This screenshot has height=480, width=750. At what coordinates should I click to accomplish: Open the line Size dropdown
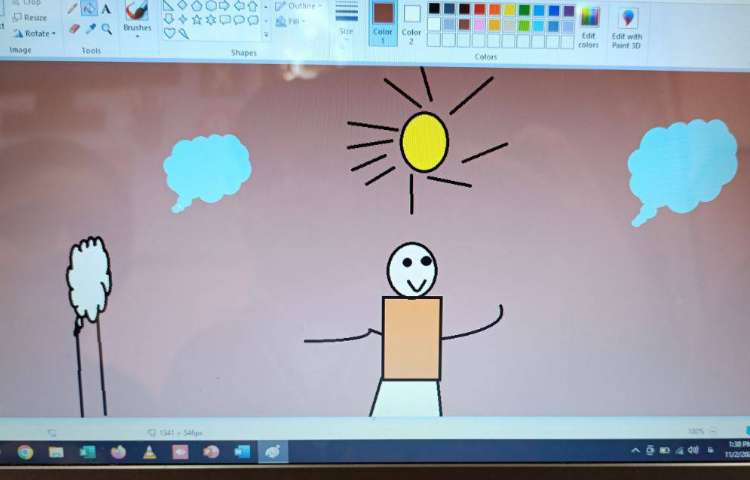click(x=346, y=18)
